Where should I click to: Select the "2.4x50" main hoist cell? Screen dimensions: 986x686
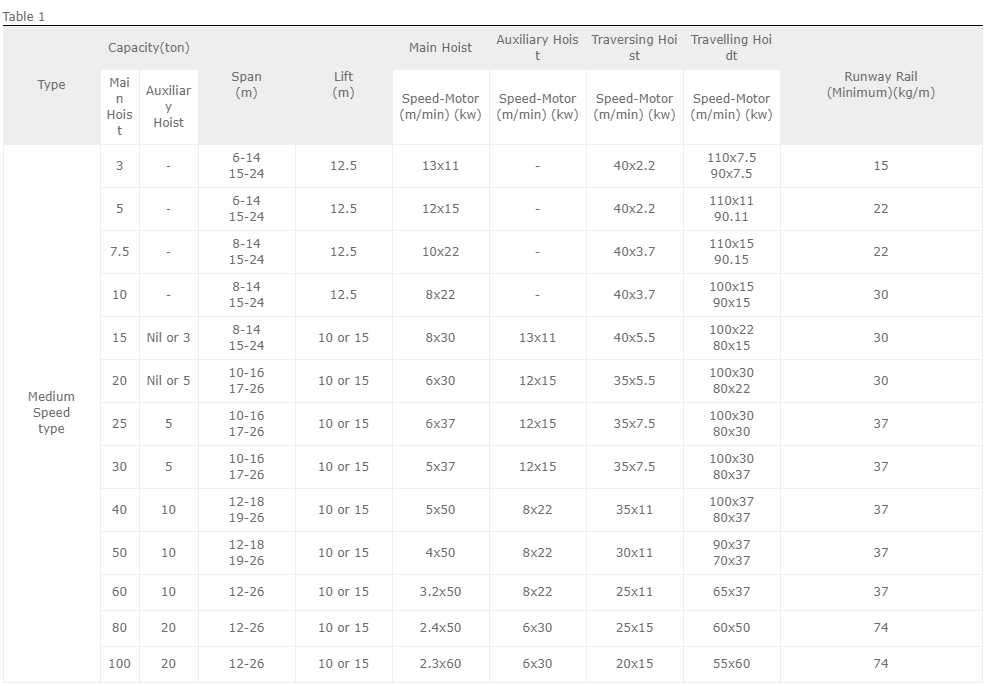(440, 628)
